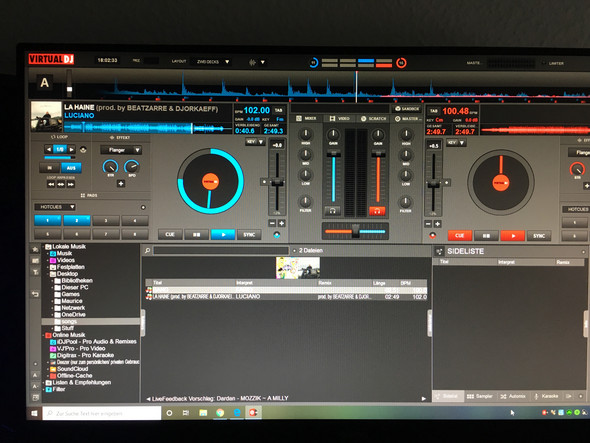This screenshot has width=590, height=443.
Task: Expand the Listen & Empfehlungen node
Action: click(x=44, y=382)
